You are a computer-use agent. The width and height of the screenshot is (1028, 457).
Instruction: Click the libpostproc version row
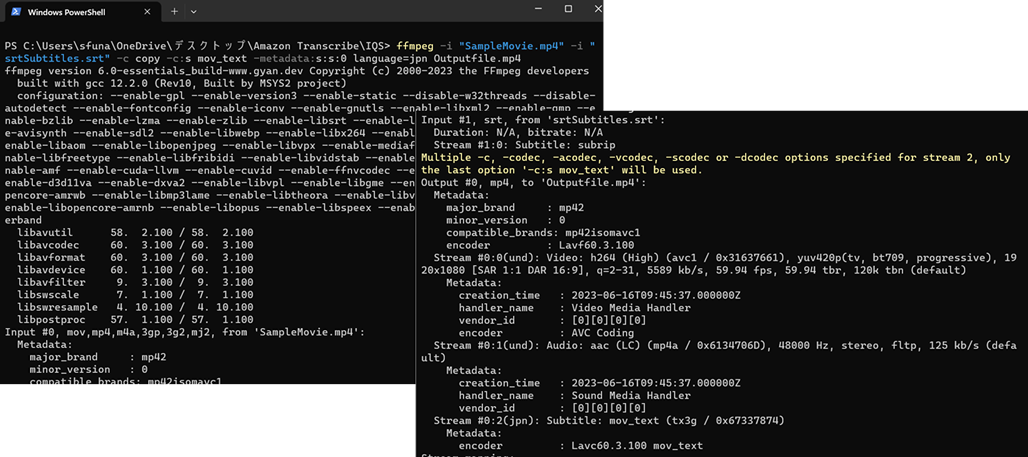[135, 319]
